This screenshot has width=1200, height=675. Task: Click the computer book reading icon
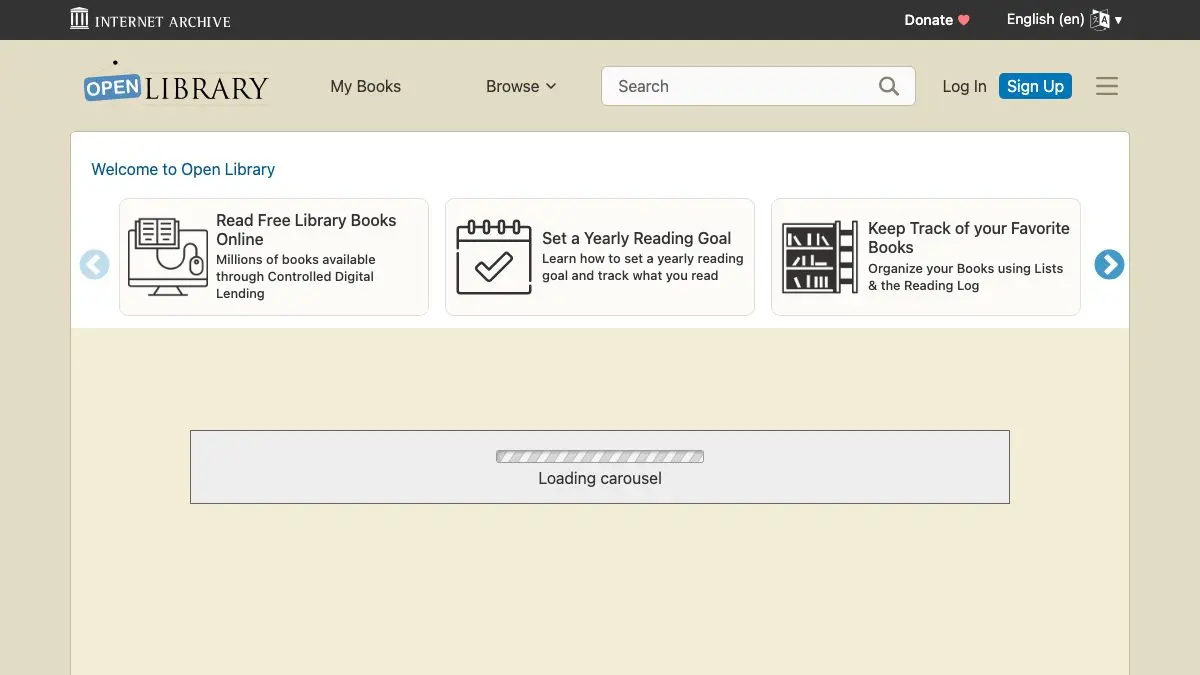168,257
